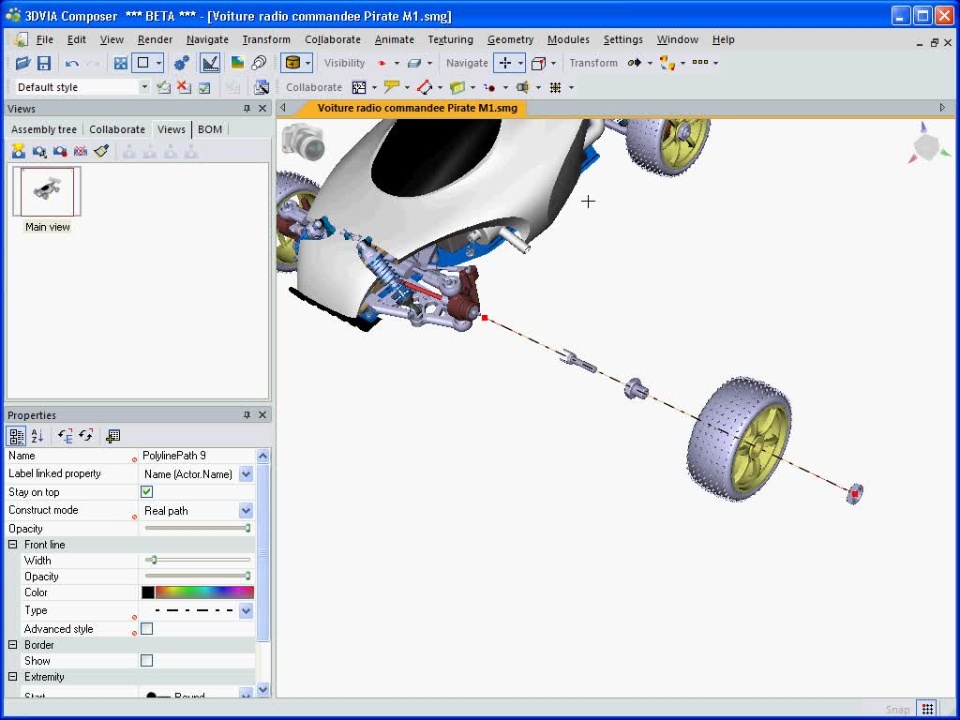
Task: Open the Texturing menu
Action: (451, 40)
